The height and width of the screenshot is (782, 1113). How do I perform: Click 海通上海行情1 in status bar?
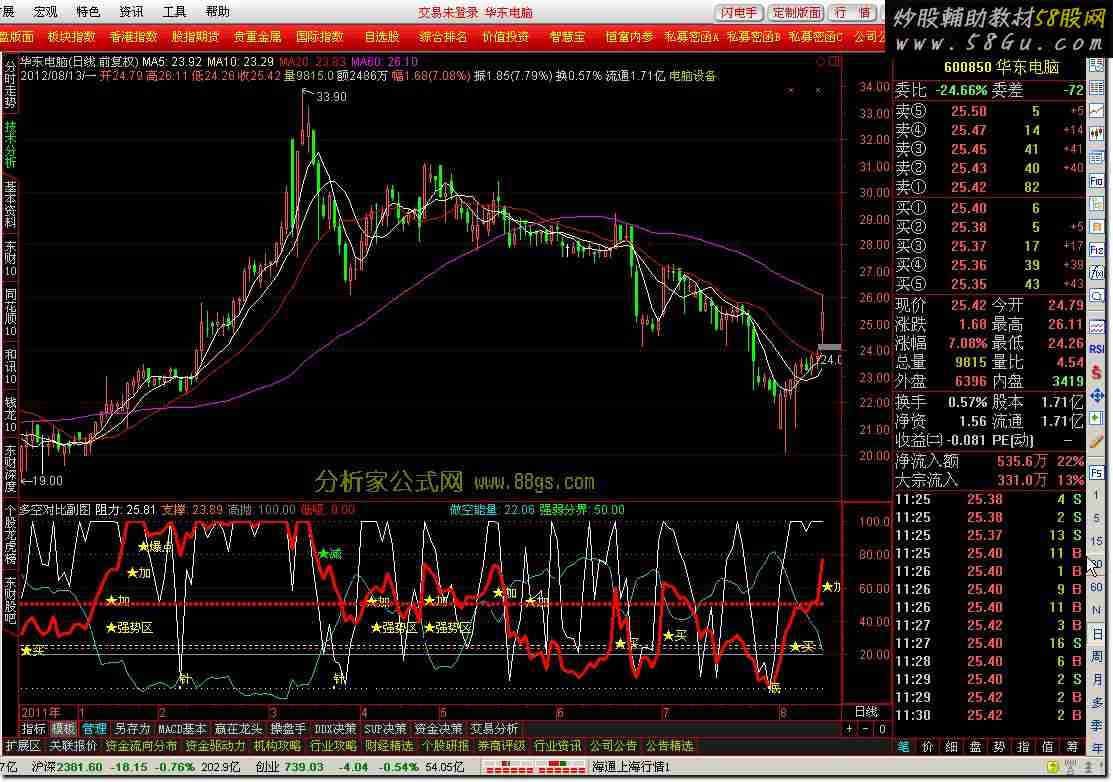(632, 766)
